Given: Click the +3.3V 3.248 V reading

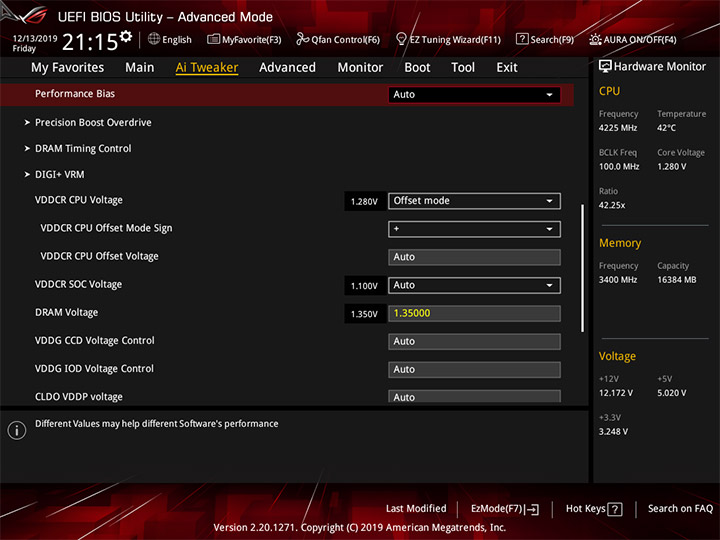Looking at the screenshot, I should (613, 432).
